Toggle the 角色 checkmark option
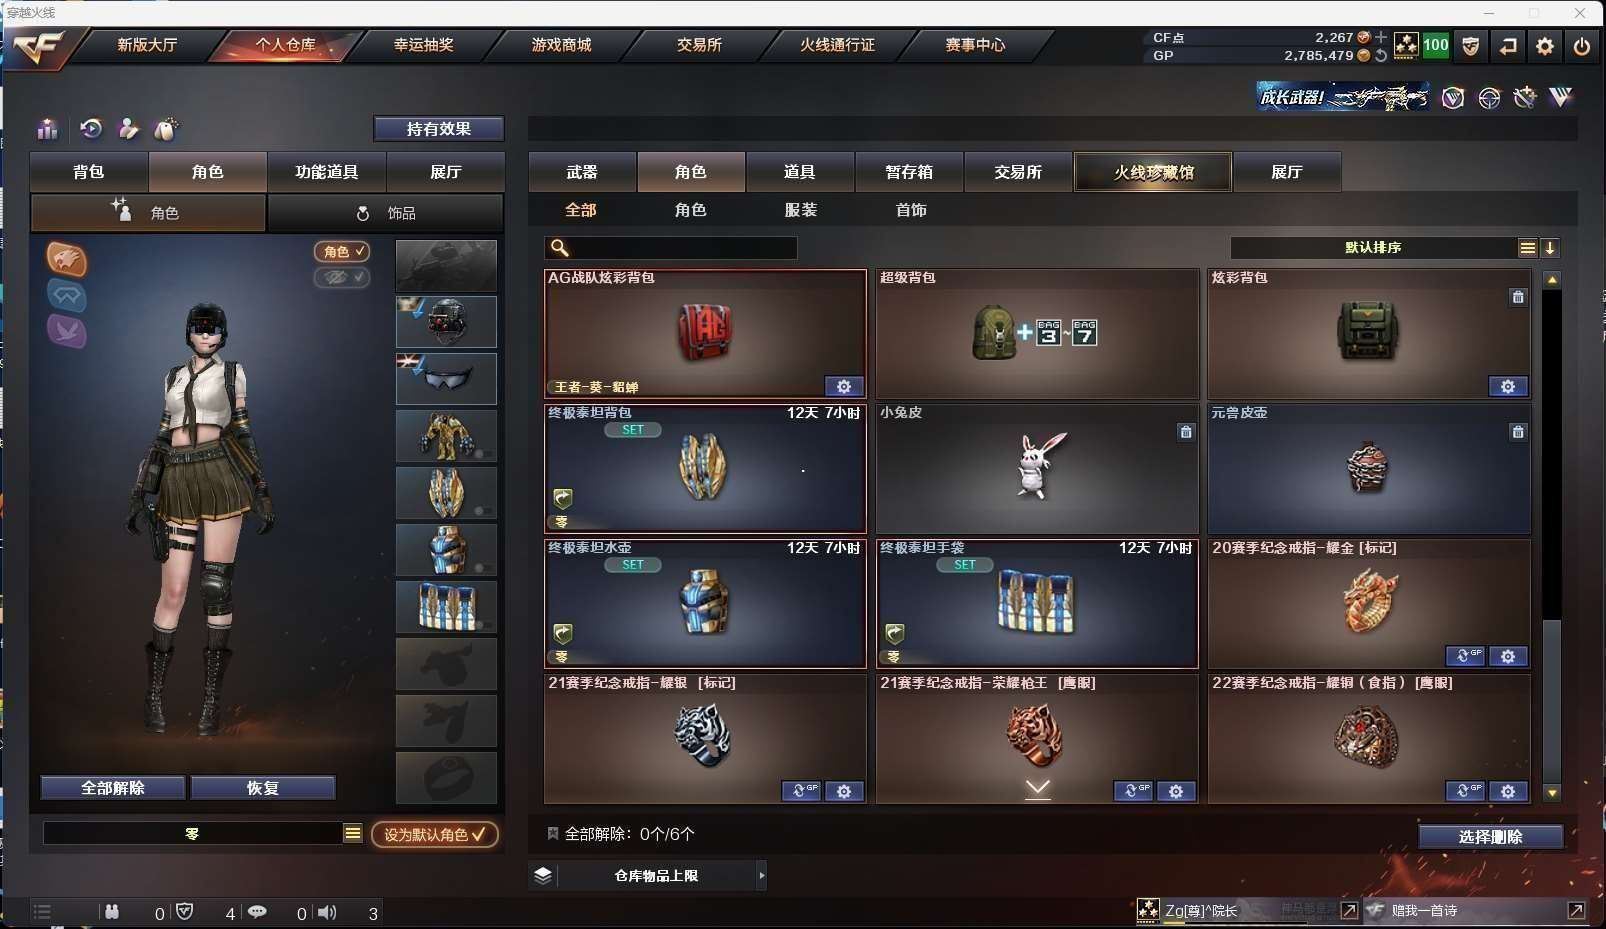 point(342,252)
